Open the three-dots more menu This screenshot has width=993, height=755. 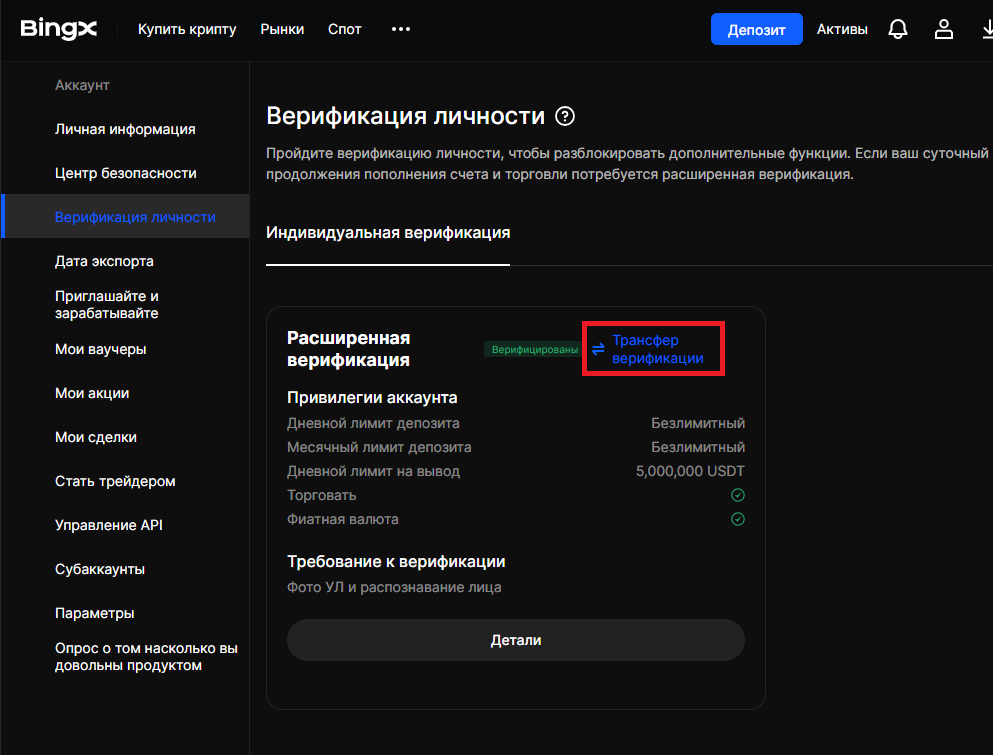pyautogui.click(x=400, y=29)
